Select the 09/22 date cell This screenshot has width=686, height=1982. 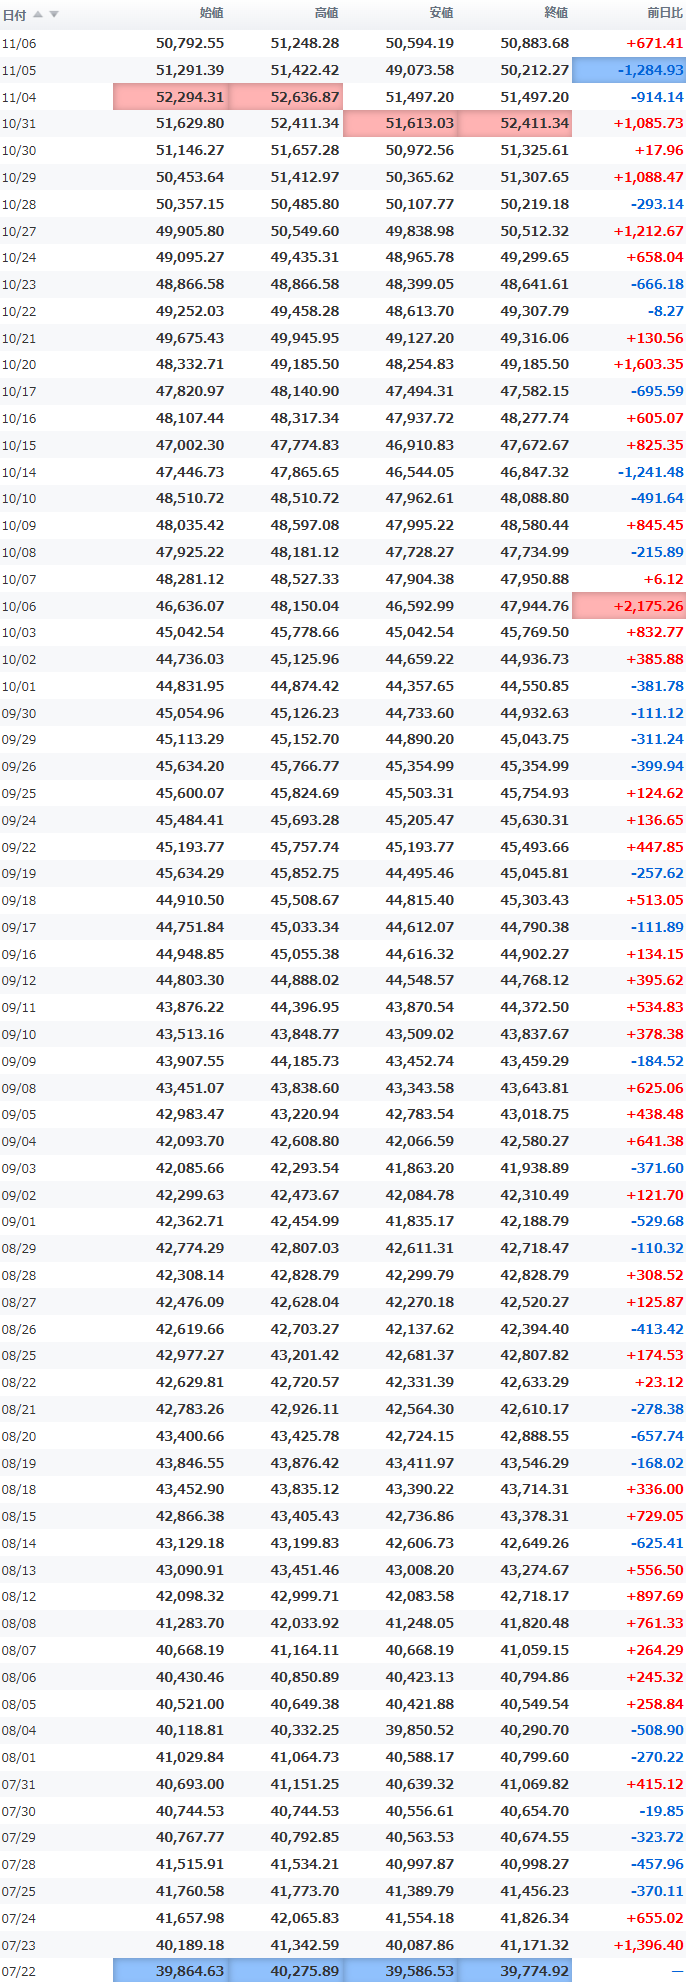(x=19, y=847)
